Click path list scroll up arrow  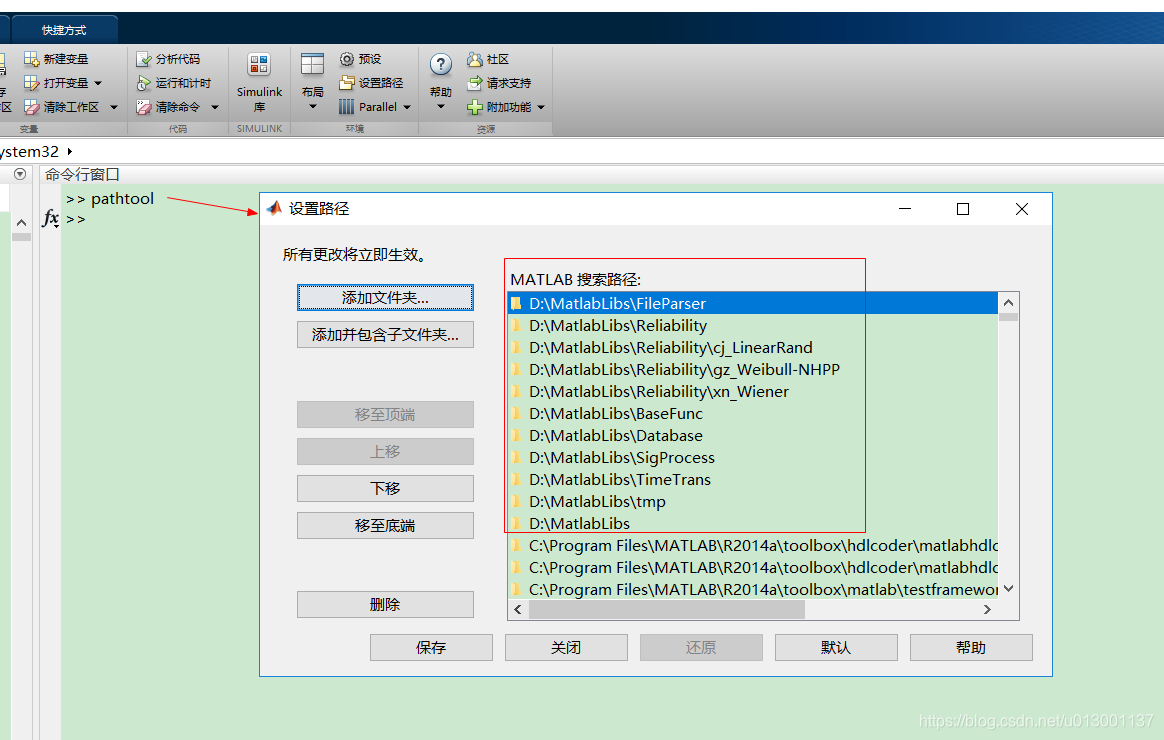(x=1008, y=302)
